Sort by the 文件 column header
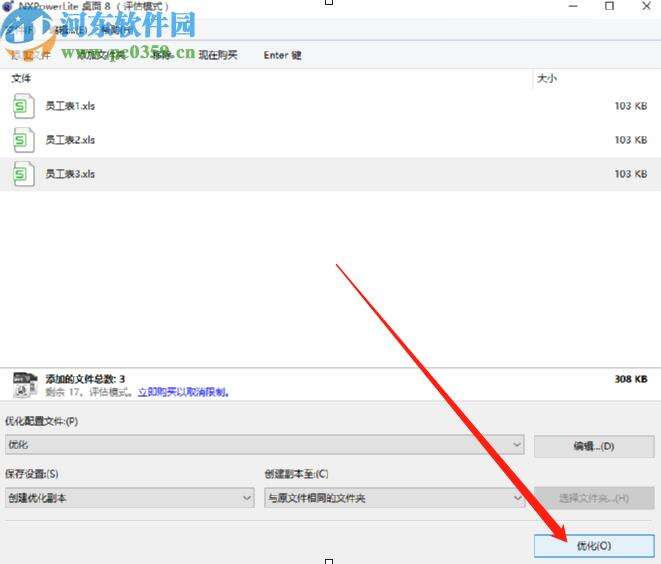Viewport: 661px width, 564px height. (21, 78)
